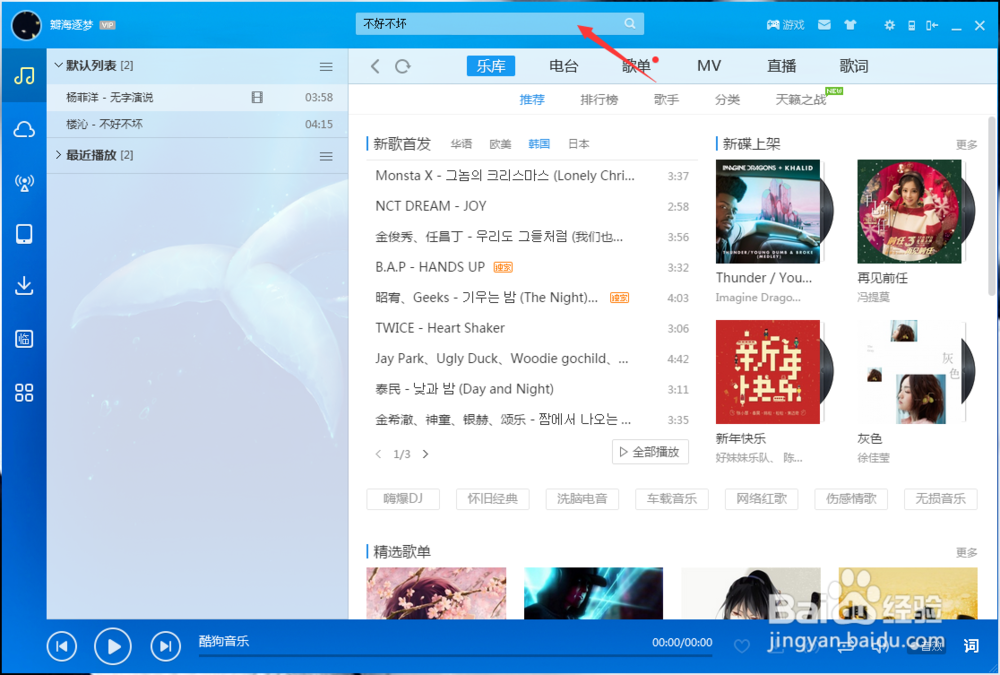The image size is (1000, 675).
Task: Click 更多 next to 精选歌单
Action: click(966, 553)
